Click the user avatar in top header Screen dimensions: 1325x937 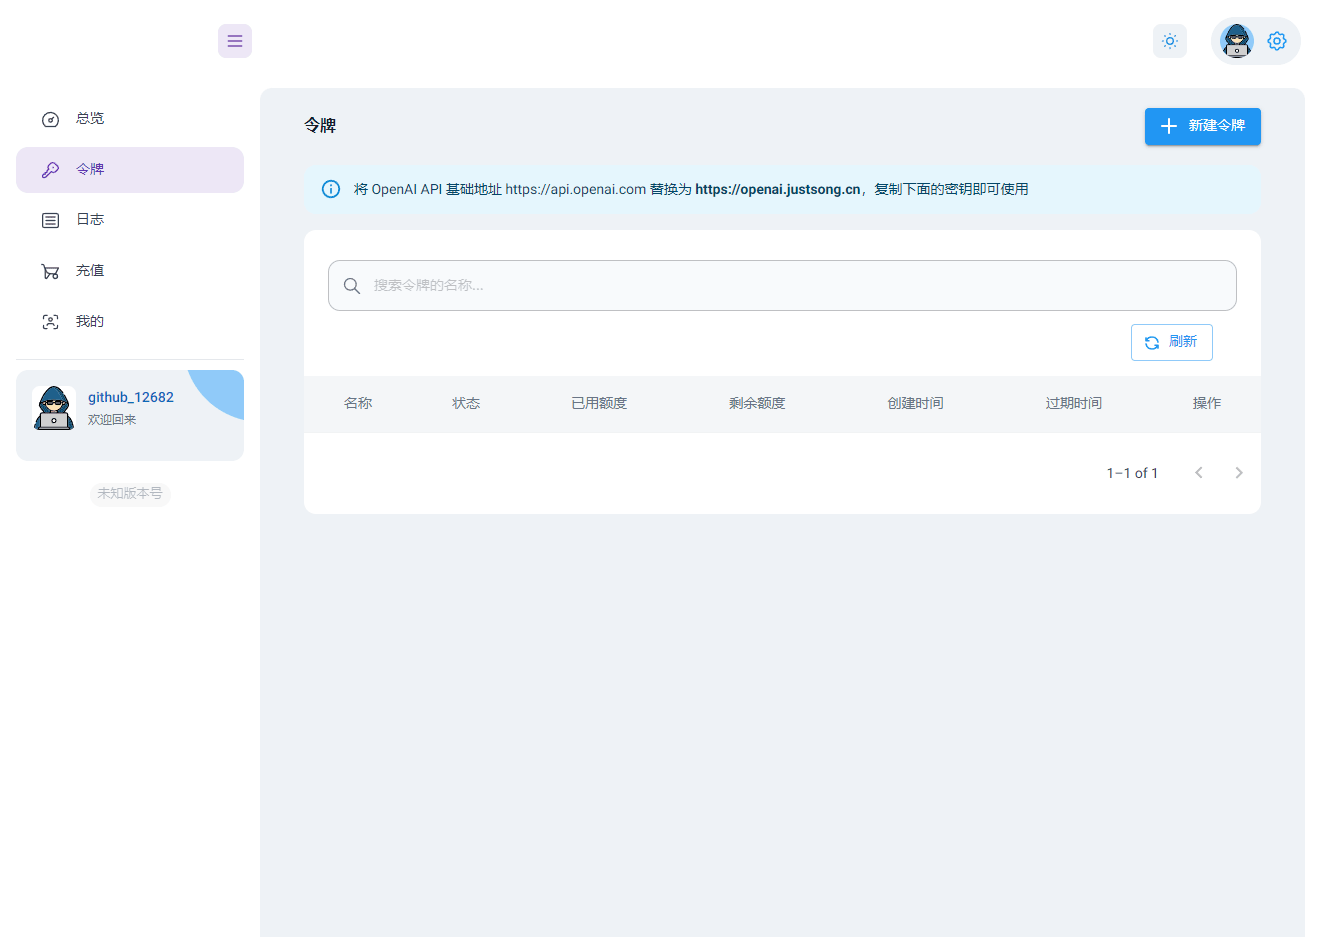pyautogui.click(x=1237, y=41)
